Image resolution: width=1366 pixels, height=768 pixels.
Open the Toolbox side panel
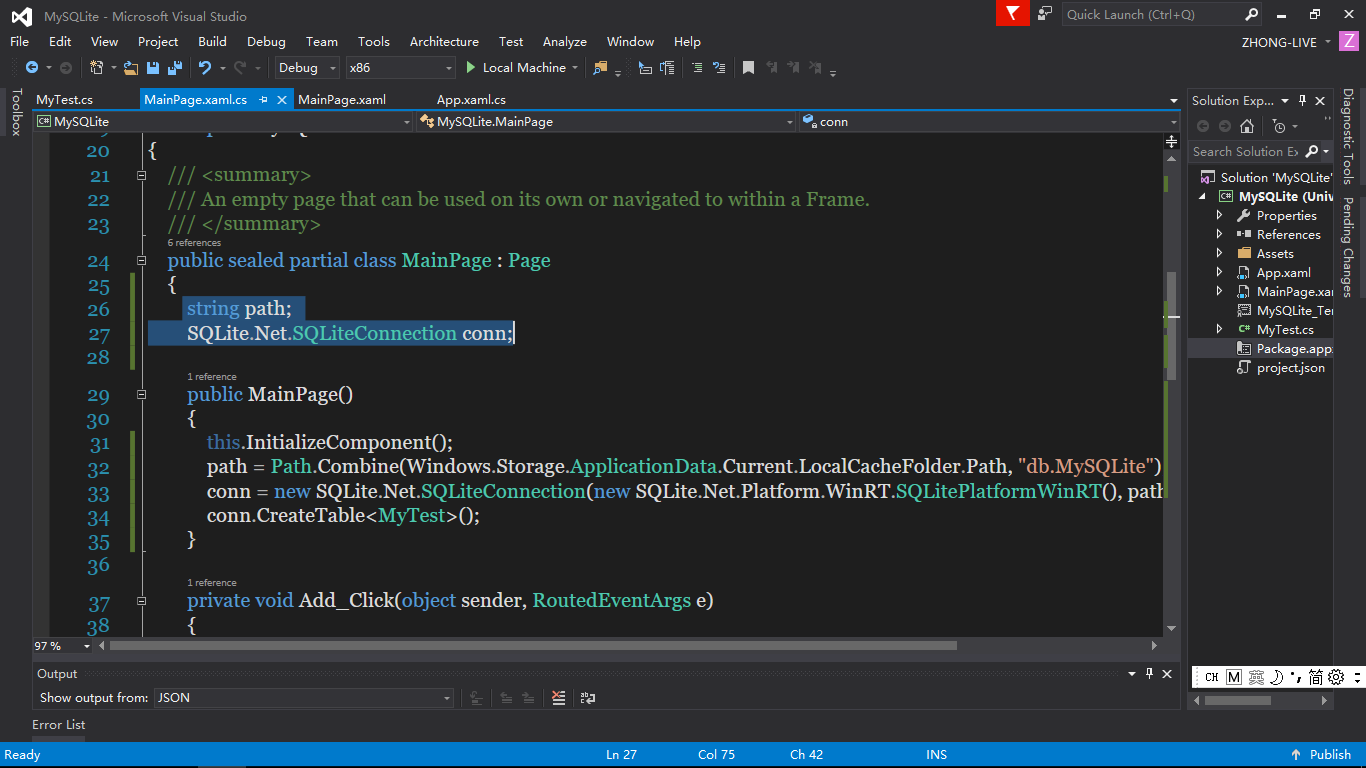pos(15,112)
